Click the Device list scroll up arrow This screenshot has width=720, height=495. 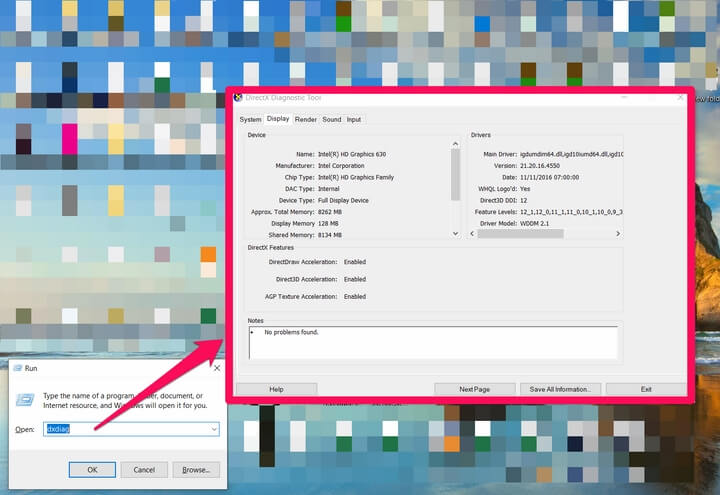456,144
